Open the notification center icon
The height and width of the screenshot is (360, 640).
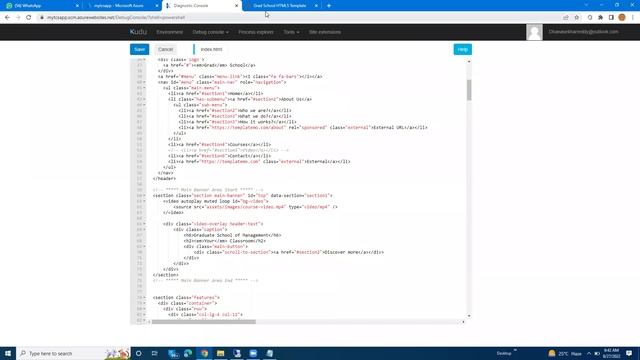point(629,353)
